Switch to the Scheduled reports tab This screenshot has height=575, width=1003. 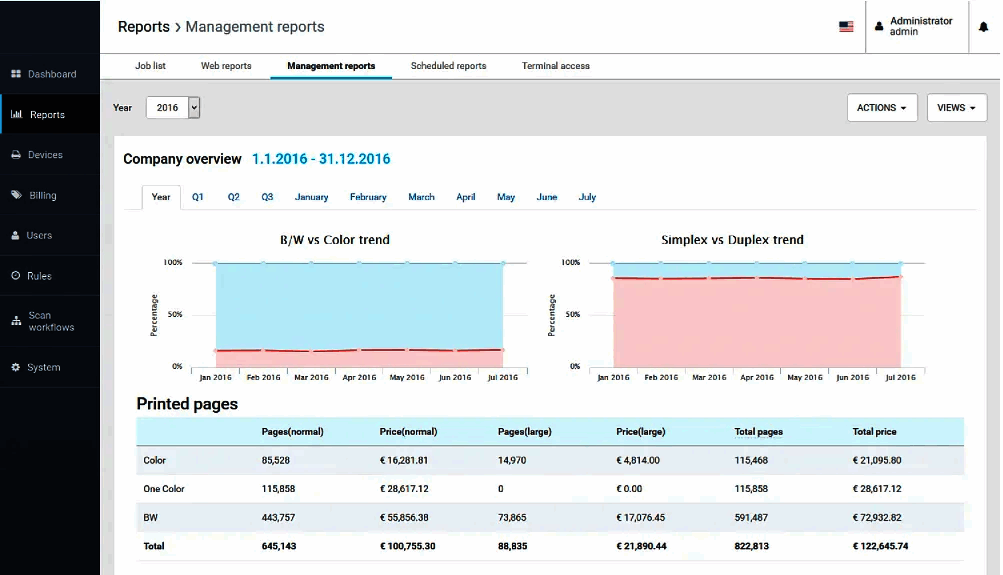[448, 66]
